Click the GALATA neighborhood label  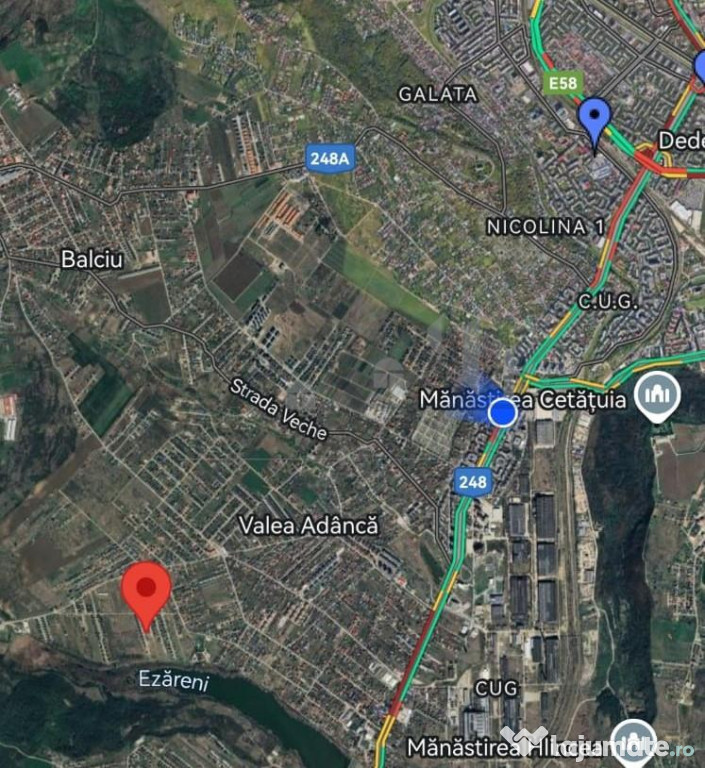438,94
